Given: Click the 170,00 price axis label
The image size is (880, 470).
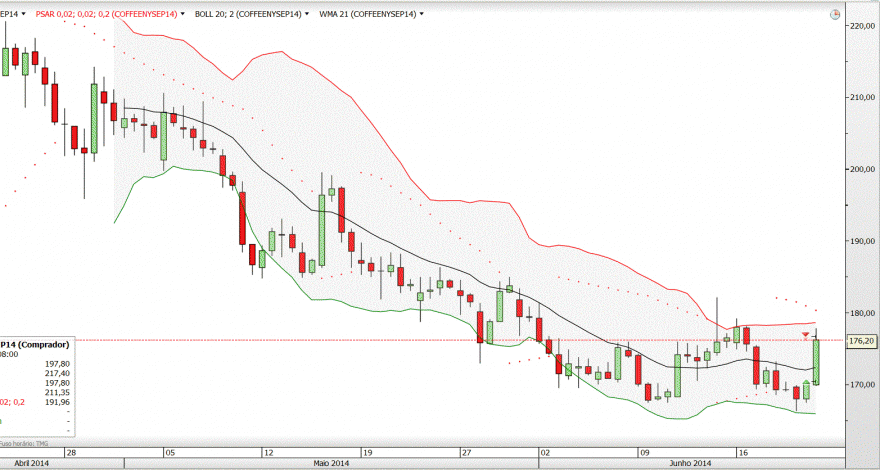Looking at the screenshot, I should (863, 385).
